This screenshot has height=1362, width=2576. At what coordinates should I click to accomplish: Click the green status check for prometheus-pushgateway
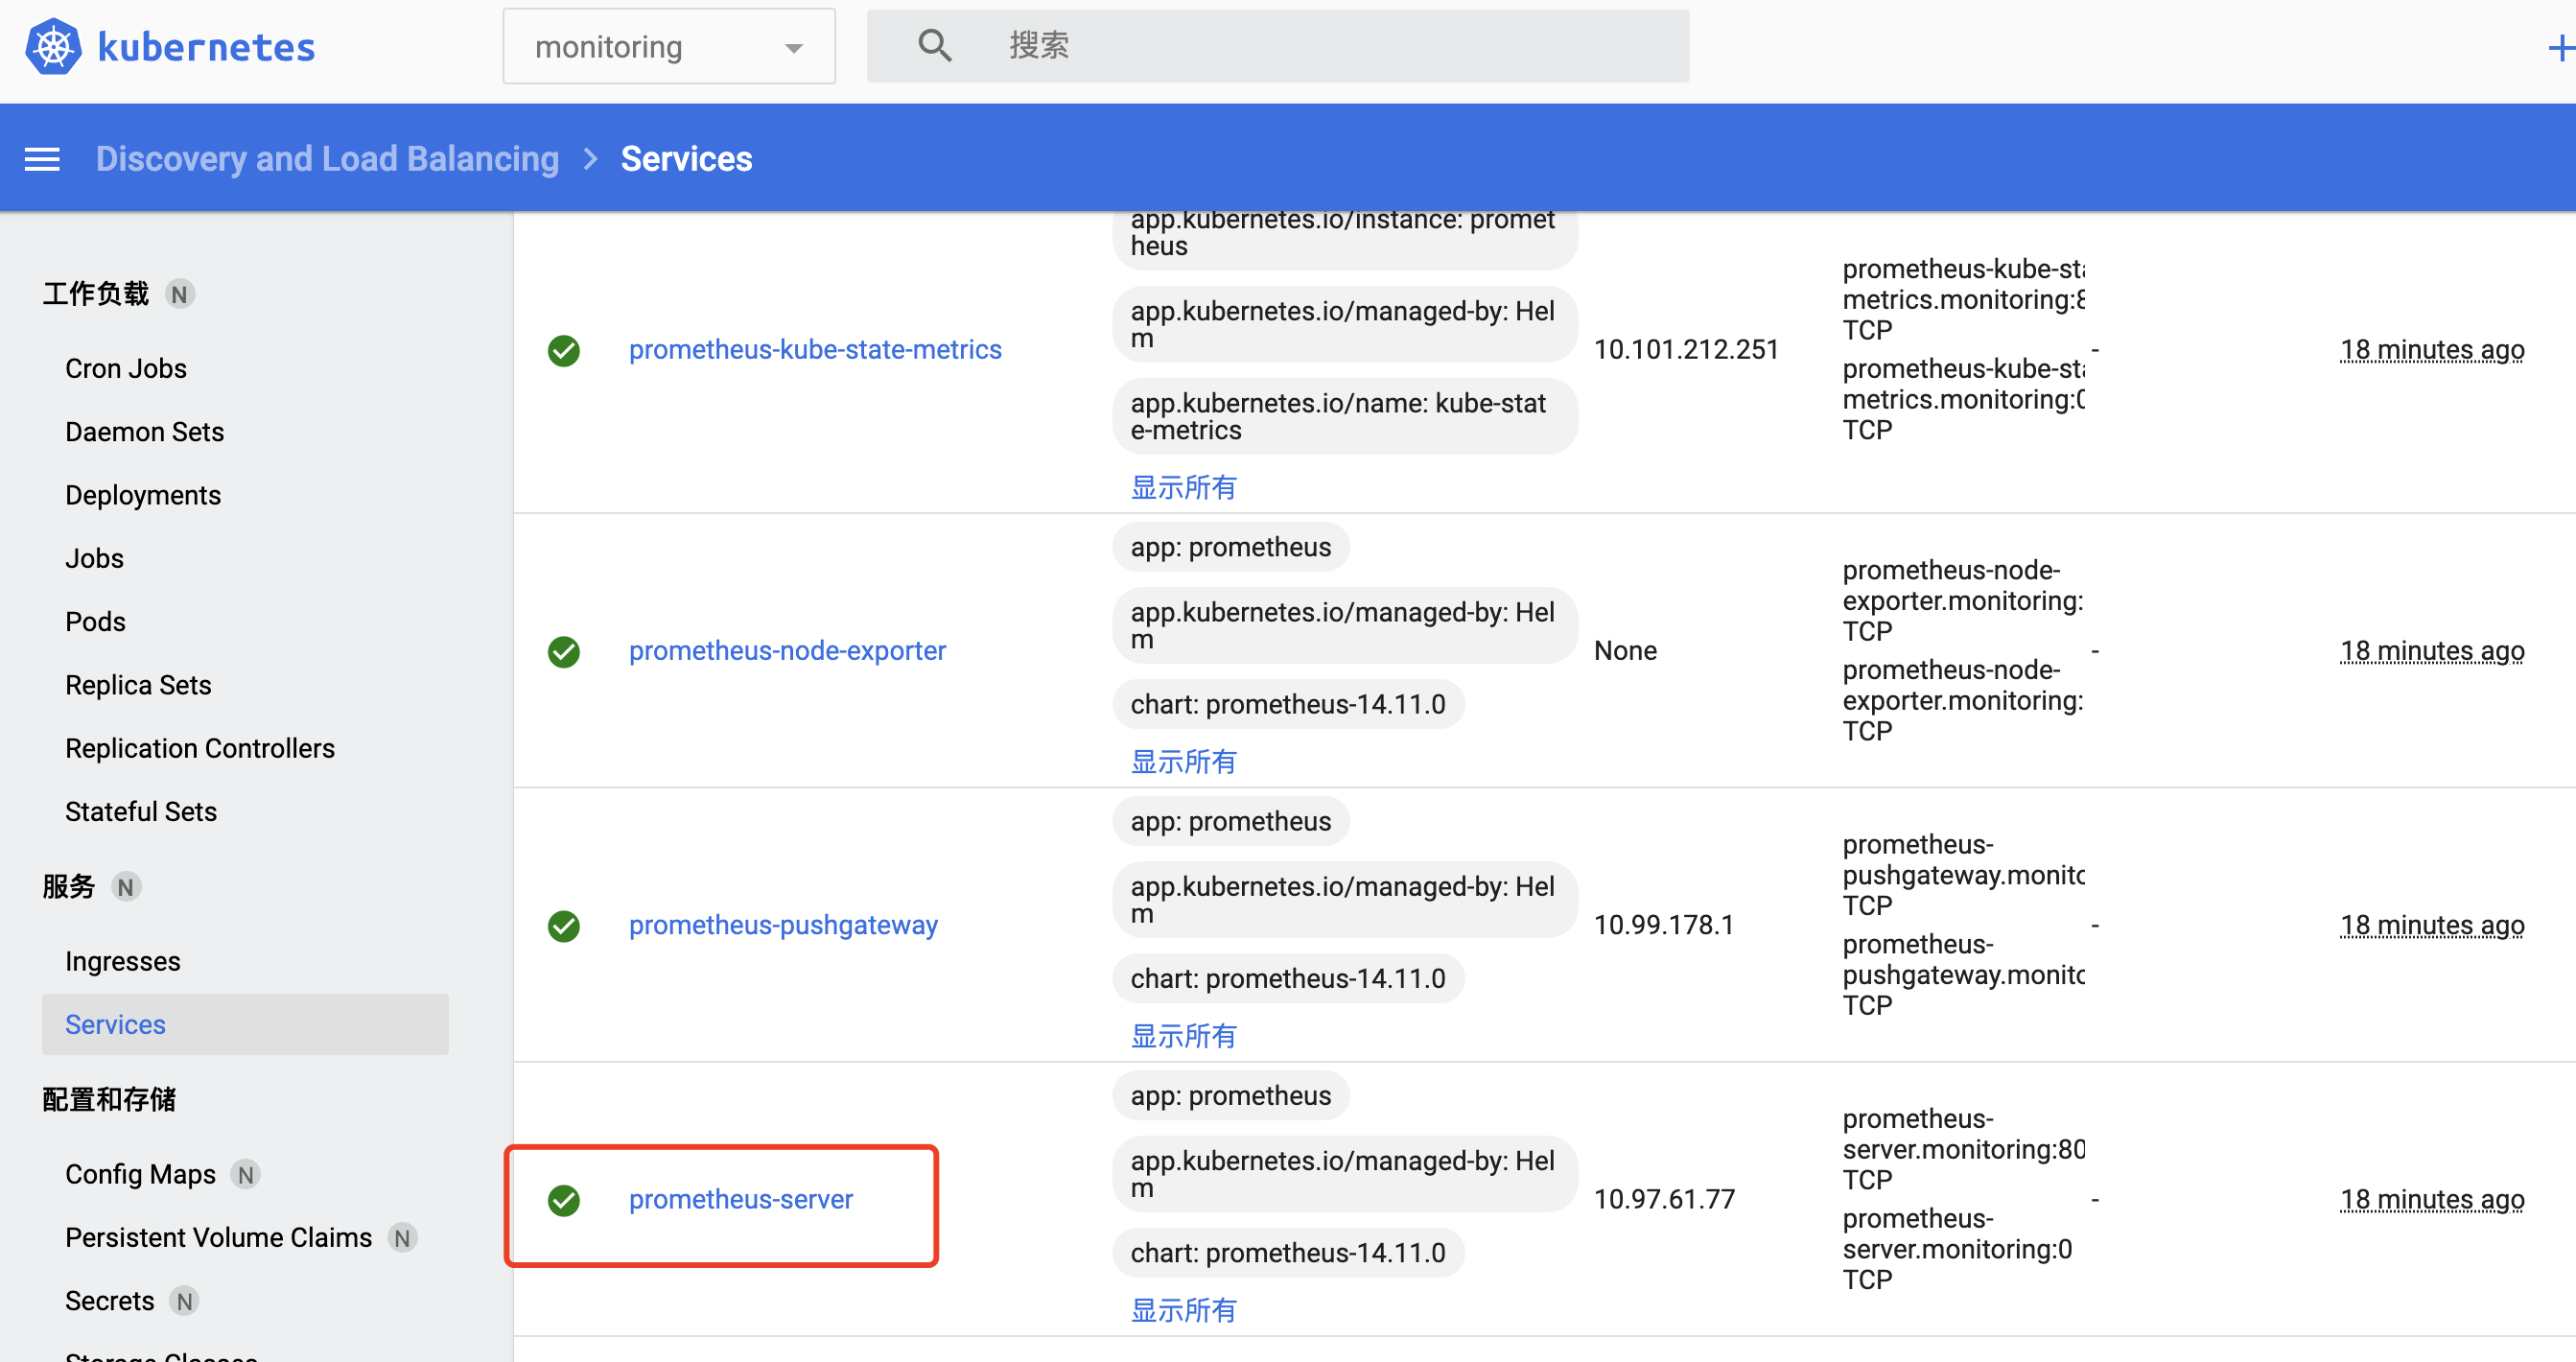(564, 925)
